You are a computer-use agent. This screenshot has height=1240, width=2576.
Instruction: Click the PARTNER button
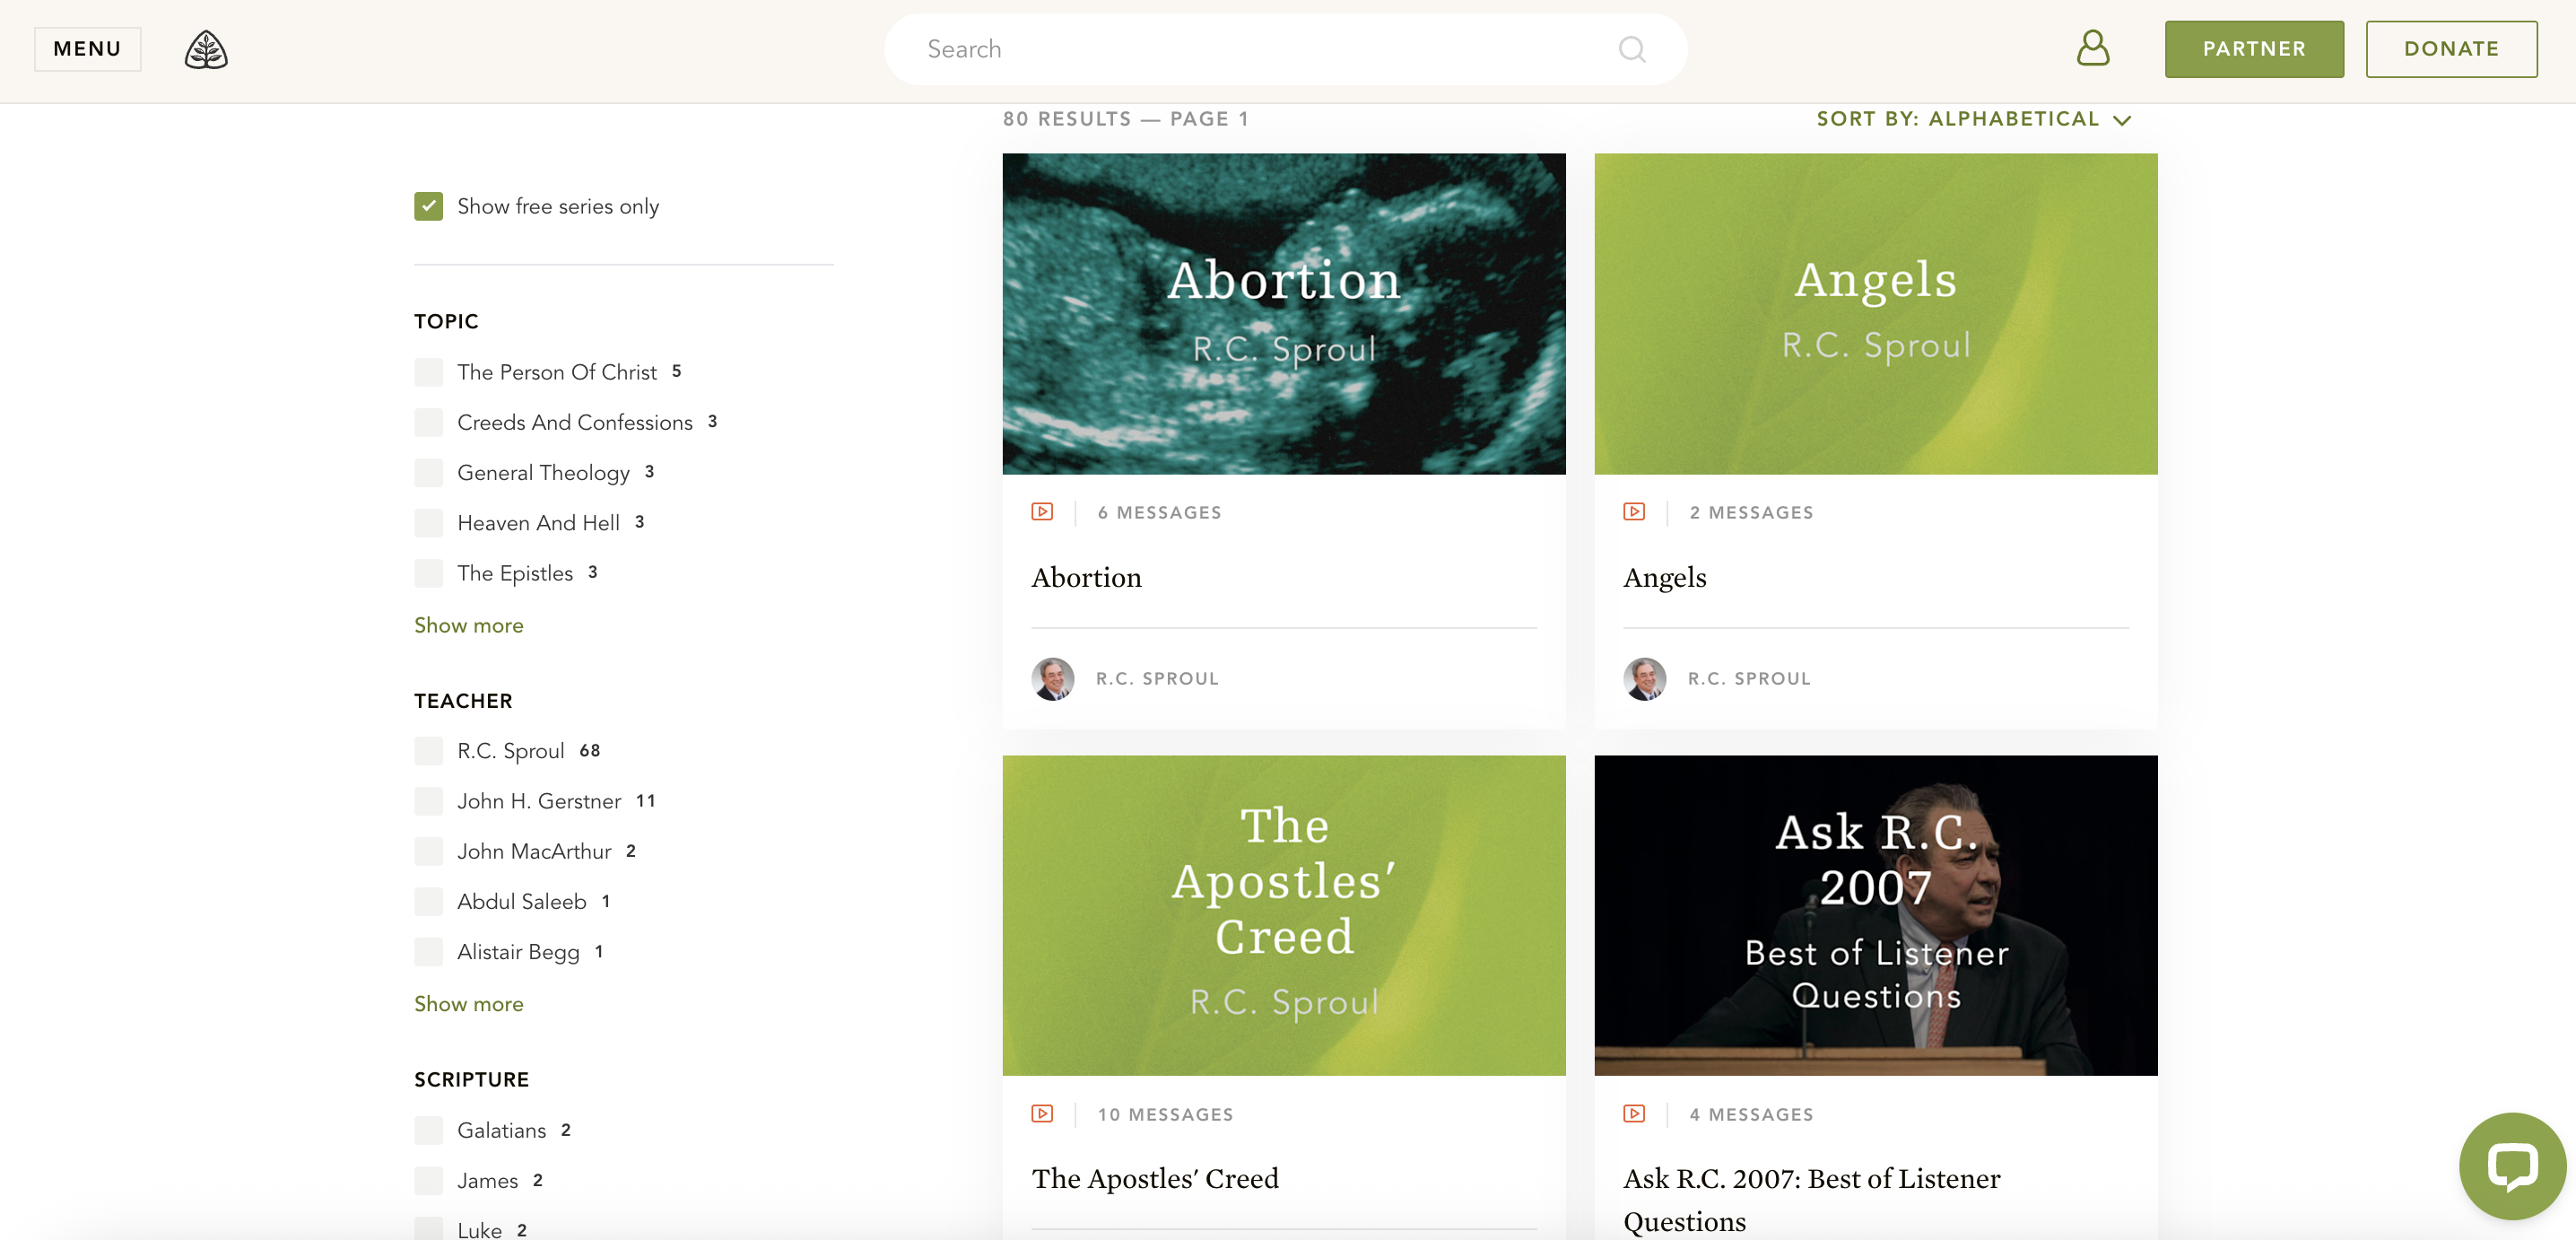pyautogui.click(x=2253, y=49)
